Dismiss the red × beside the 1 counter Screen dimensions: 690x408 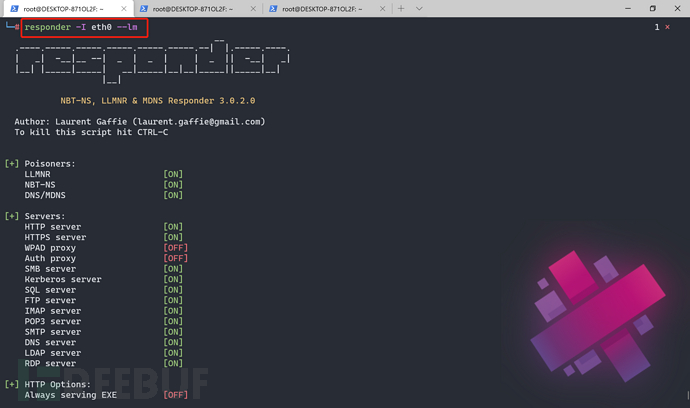[x=668, y=27]
